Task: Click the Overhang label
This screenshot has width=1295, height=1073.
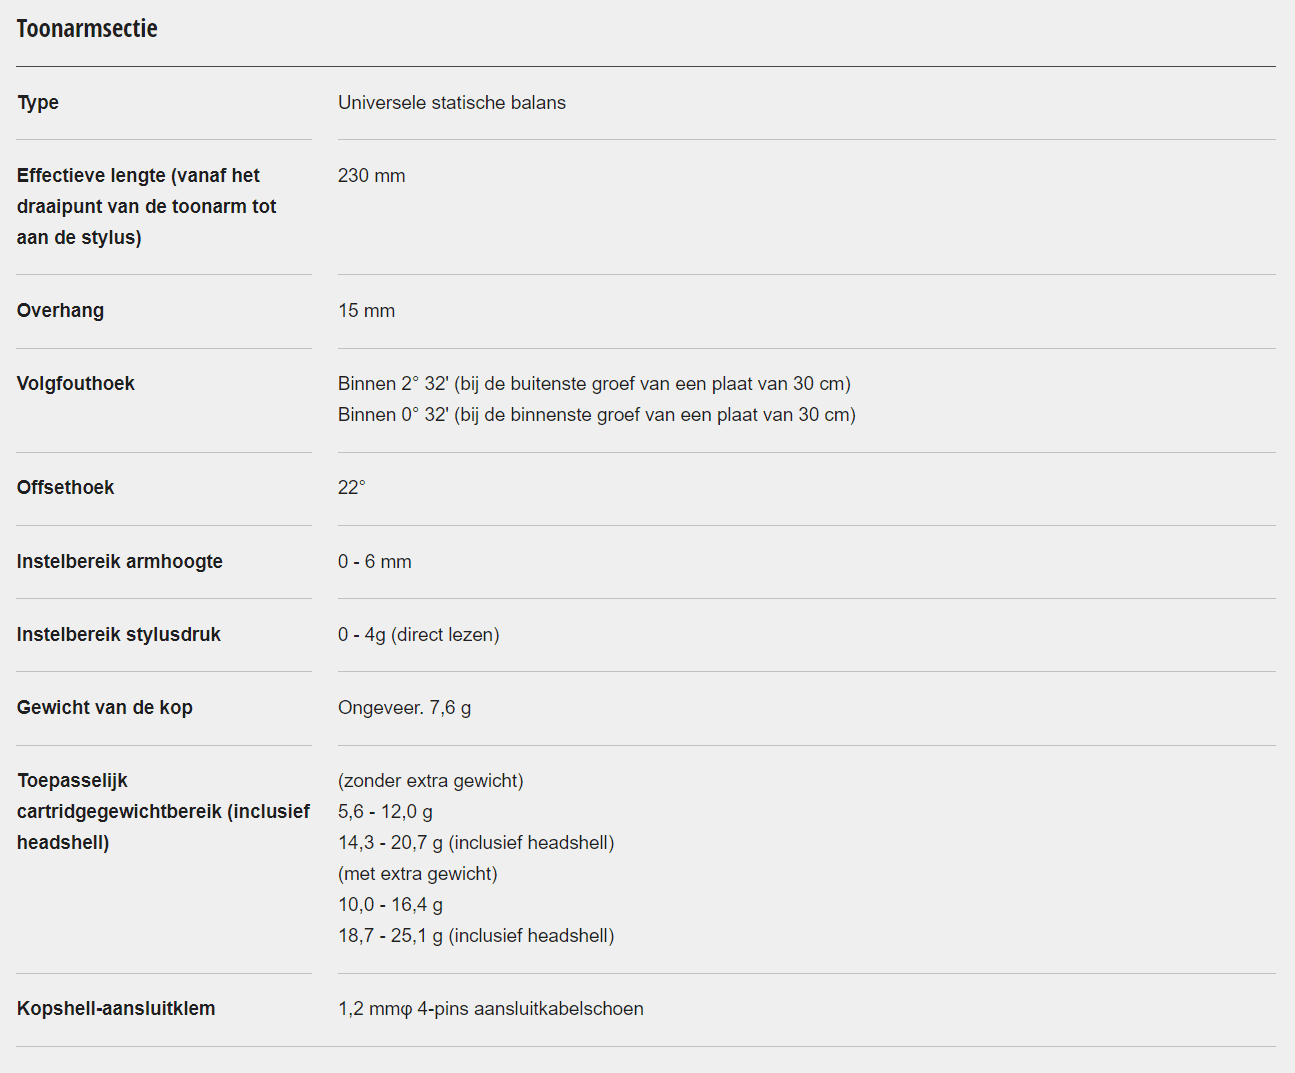Action: pyautogui.click(x=60, y=310)
